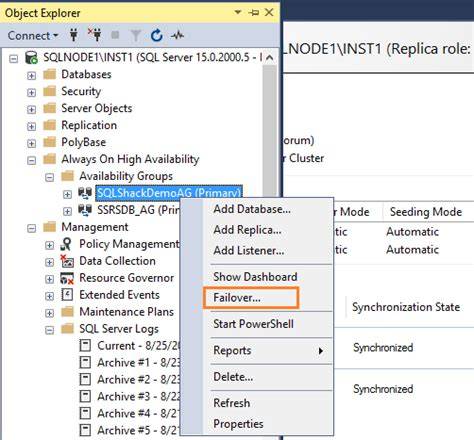
Task: Click the Filter funnel icon
Action: click(136, 35)
